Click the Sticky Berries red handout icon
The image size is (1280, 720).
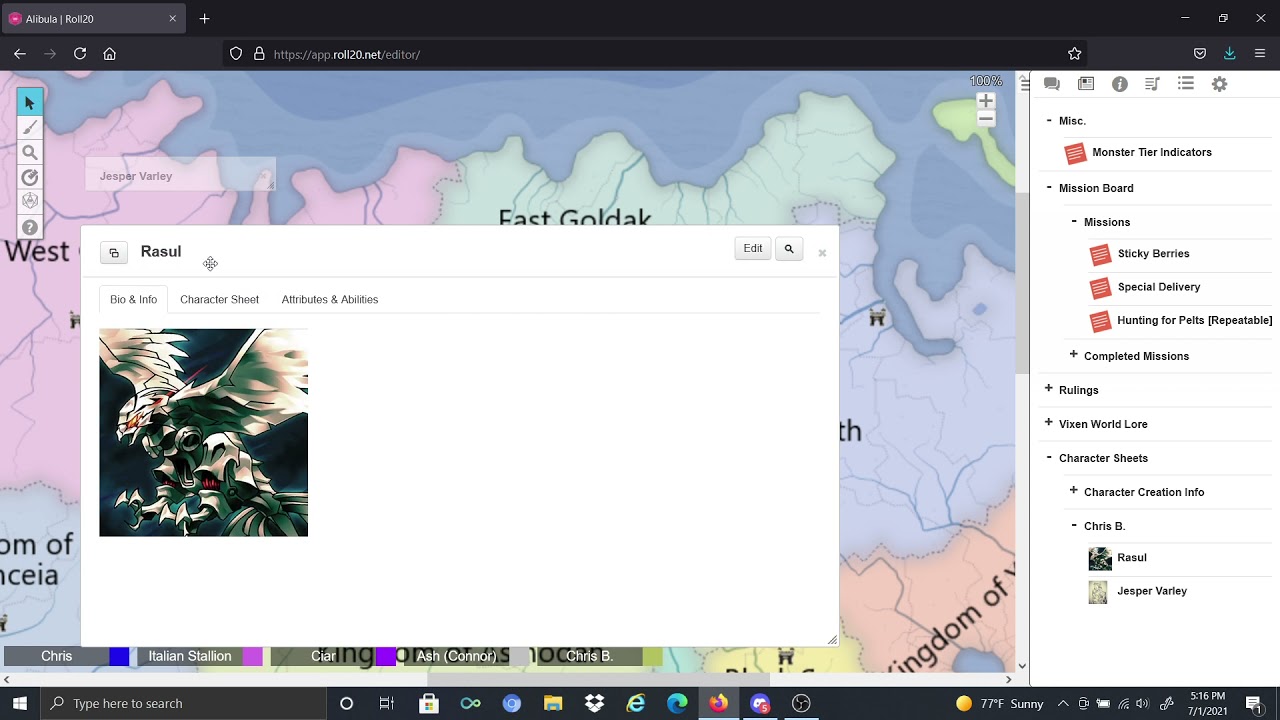pos(1100,255)
